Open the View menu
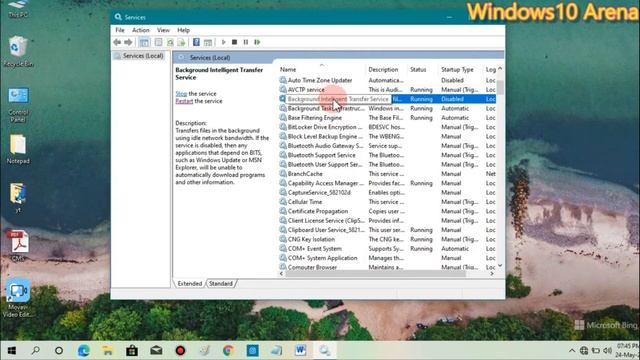Image resolution: width=640 pixels, height=360 pixels. tap(163, 30)
